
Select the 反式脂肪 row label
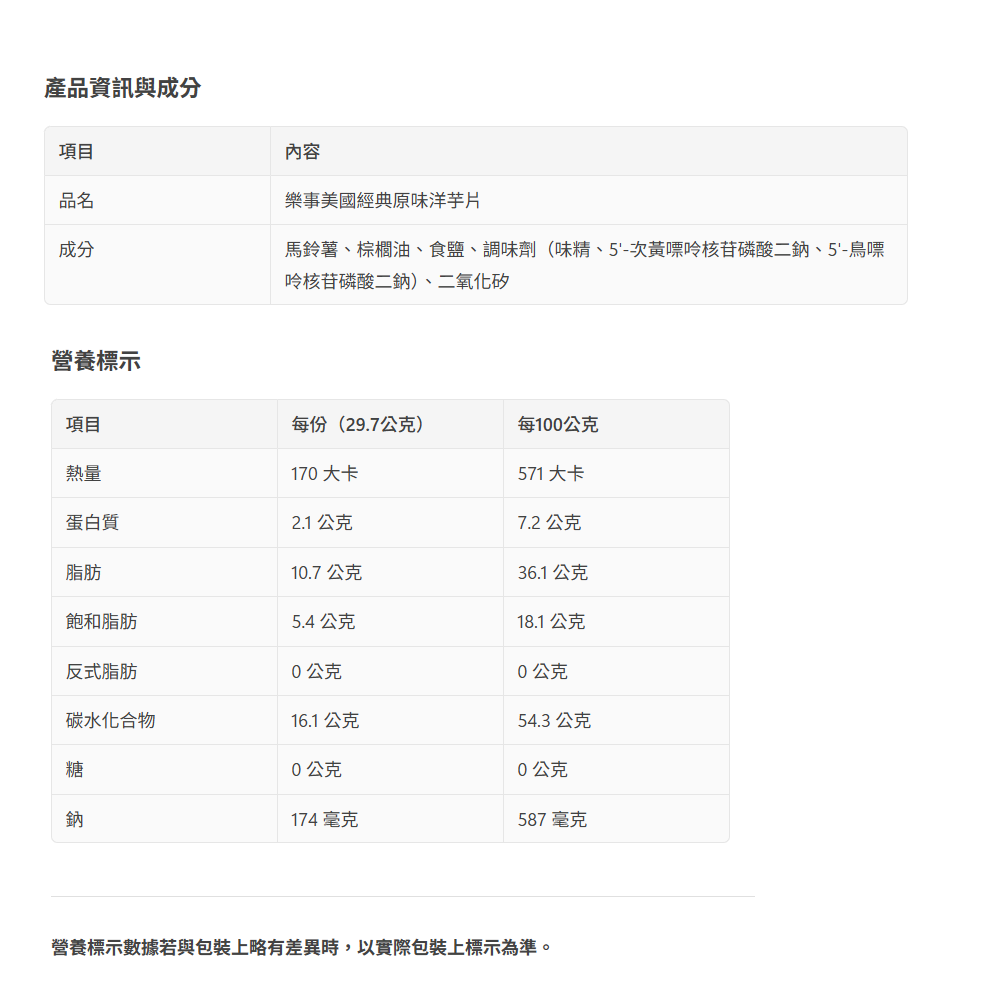pyautogui.click(x=101, y=672)
